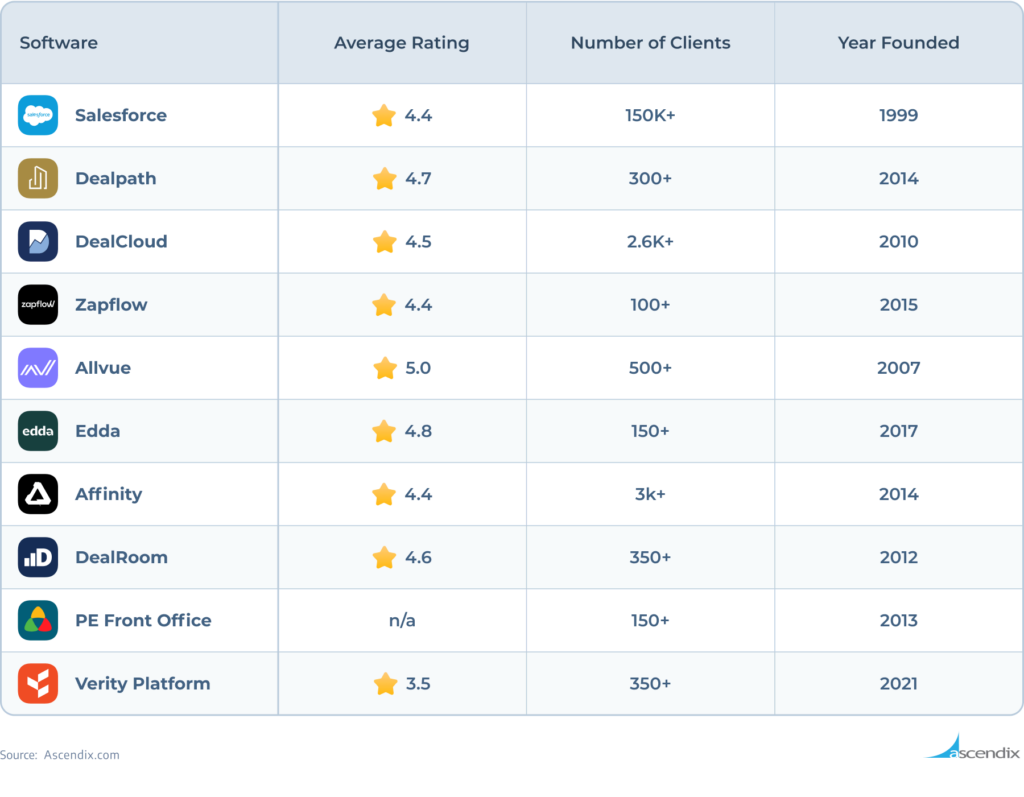Click the DealCloud dark blue logo icon
The image size is (1024, 797).
[38, 242]
